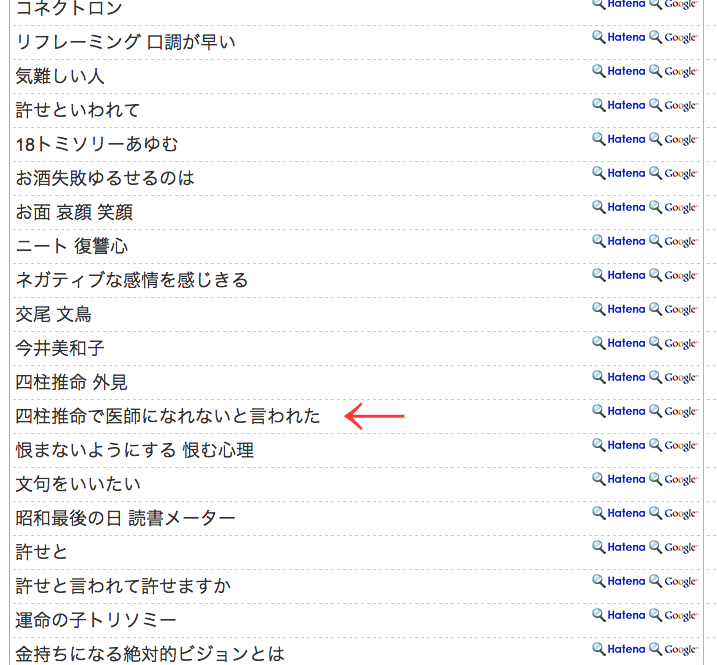Image resolution: width=717 pixels, height=665 pixels.
Task: Search Hatena for 今井美和子
Action: (x=619, y=343)
